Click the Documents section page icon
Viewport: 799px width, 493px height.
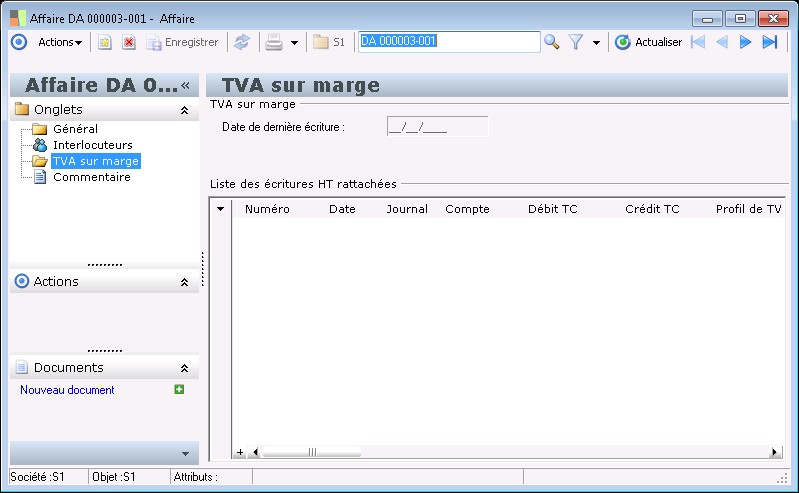[x=22, y=367]
